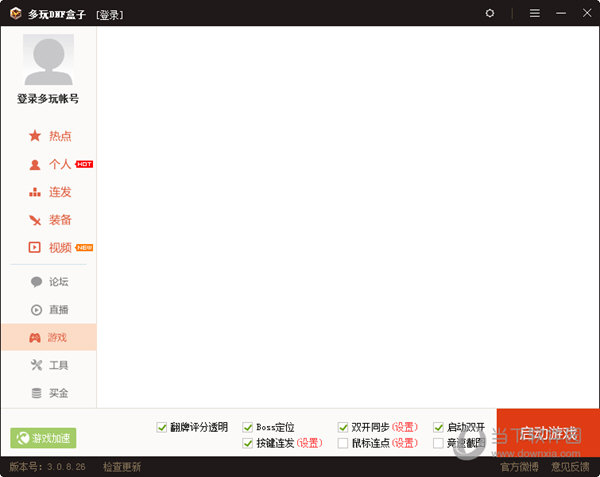Click the [登录] title bar link
The width and height of the screenshot is (600, 477).
point(110,15)
